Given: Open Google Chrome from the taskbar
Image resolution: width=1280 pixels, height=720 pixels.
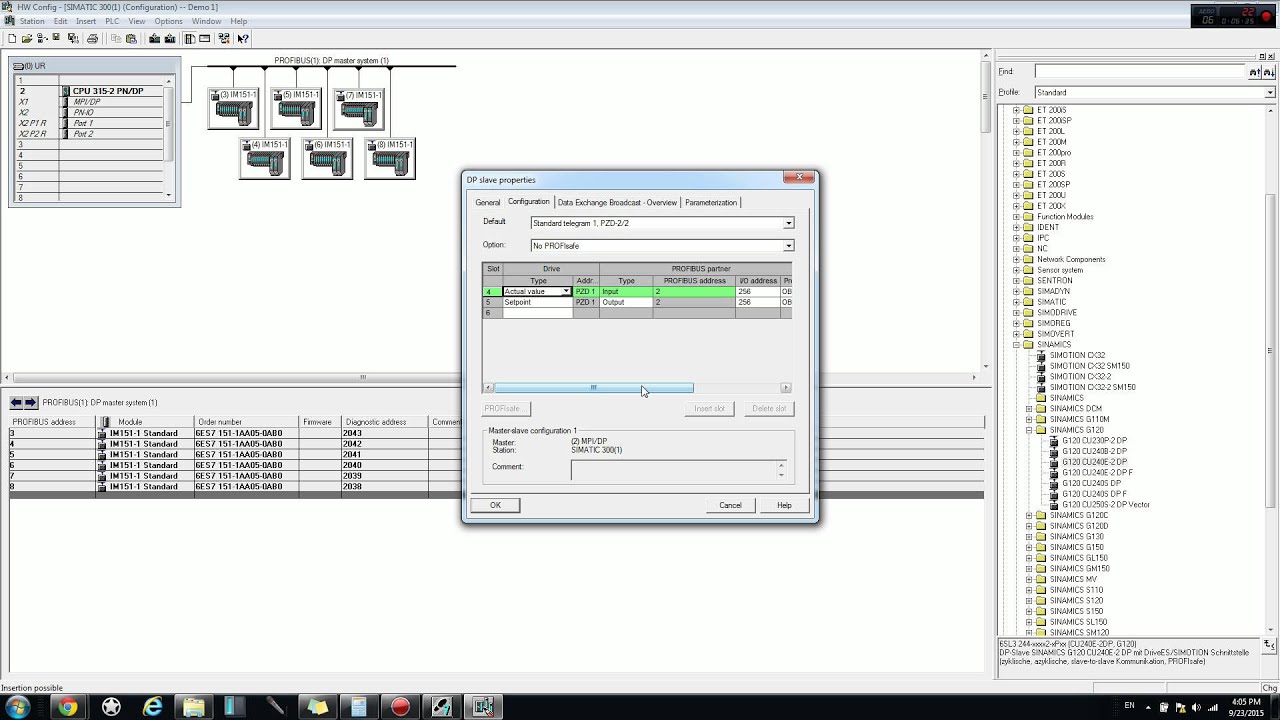Looking at the screenshot, I should point(68,707).
